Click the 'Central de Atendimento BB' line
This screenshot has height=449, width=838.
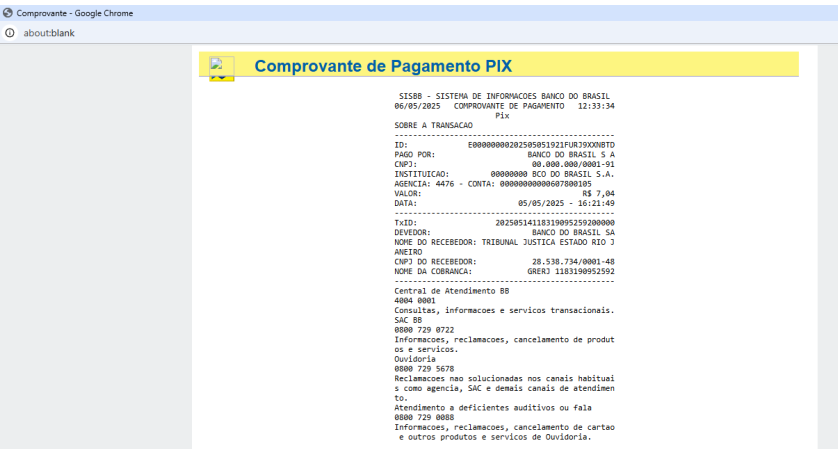tap(452, 291)
